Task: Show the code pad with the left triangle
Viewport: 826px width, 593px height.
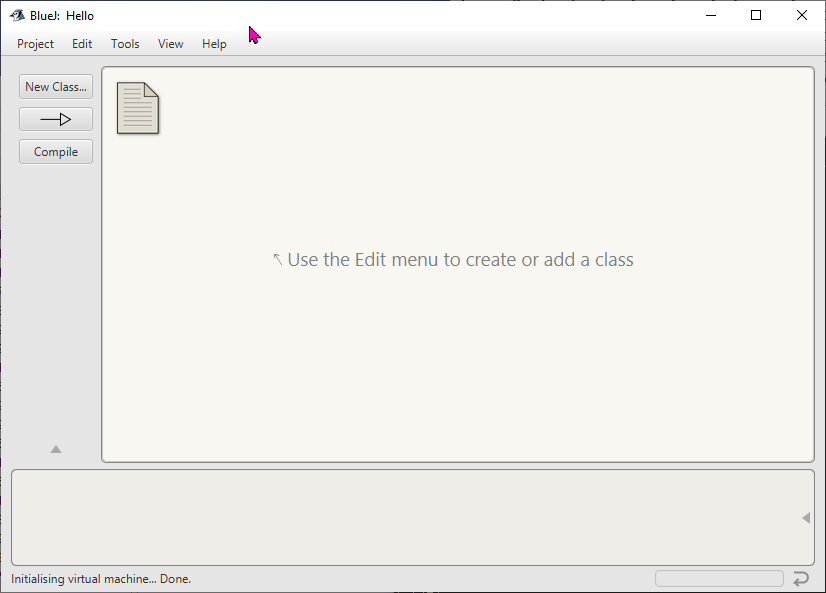Action: click(x=806, y=518)
